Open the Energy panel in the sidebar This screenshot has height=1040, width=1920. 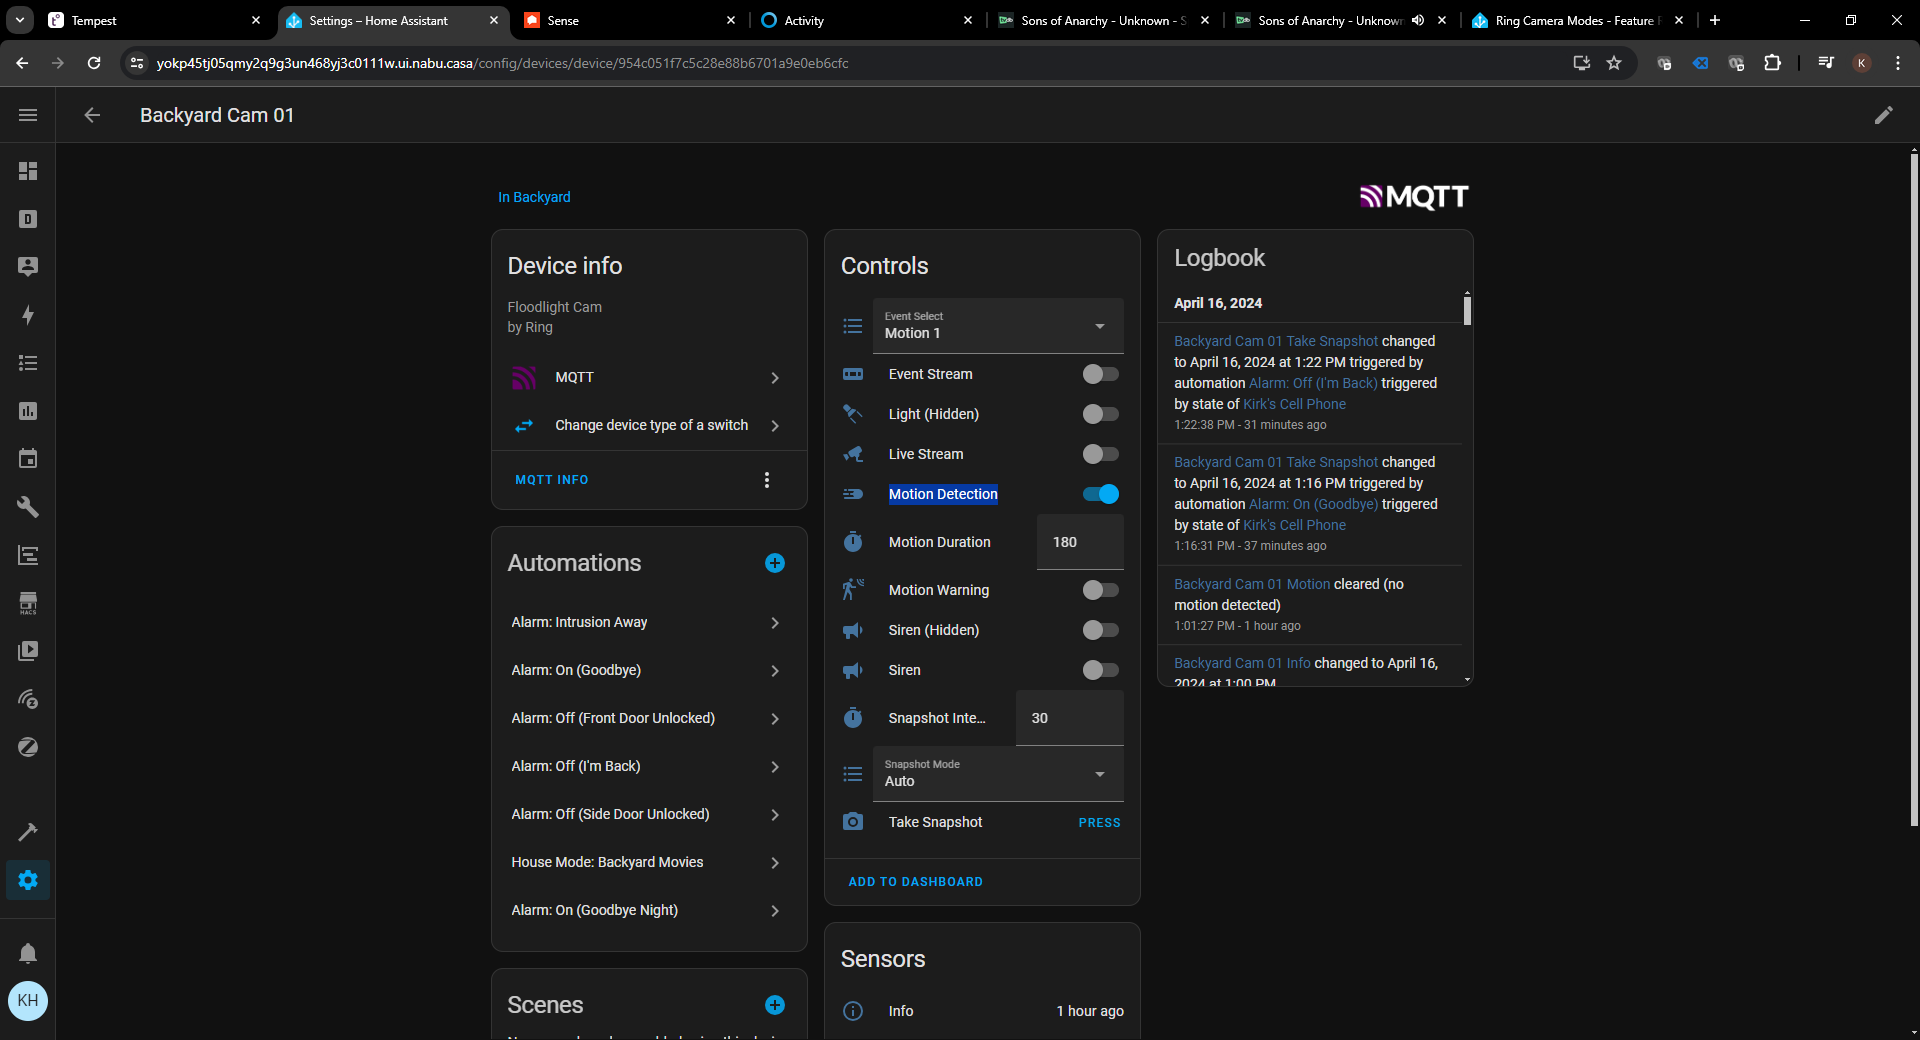28,315
